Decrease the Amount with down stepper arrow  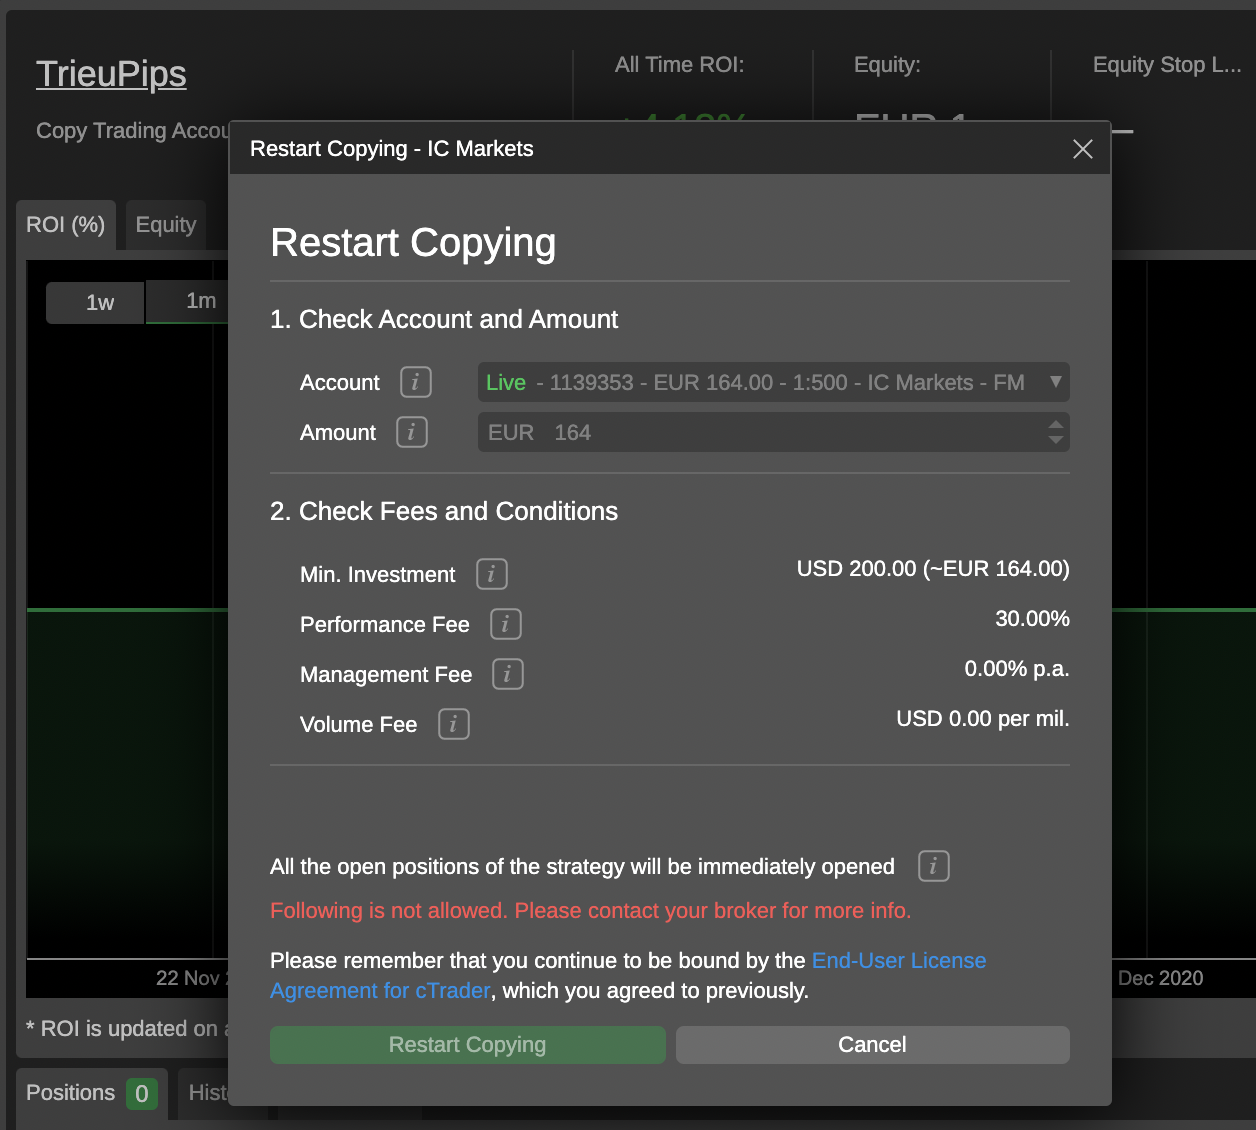pyautogui.click(x=1056, y=440)
